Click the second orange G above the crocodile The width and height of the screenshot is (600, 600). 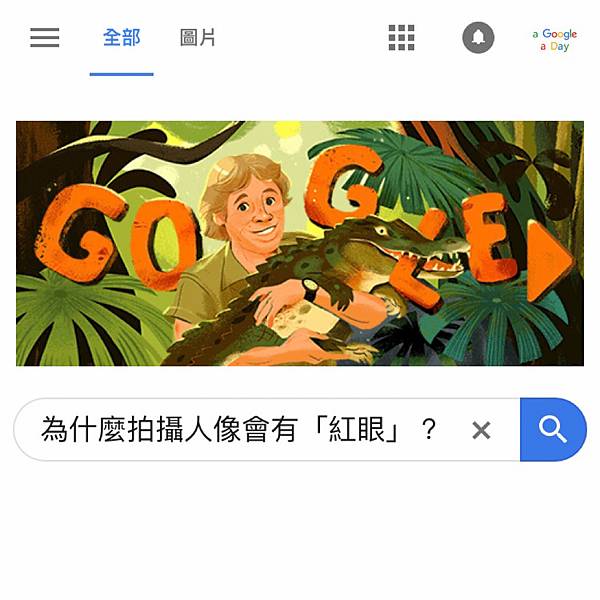pyautogui.click(x=344, y=186)
